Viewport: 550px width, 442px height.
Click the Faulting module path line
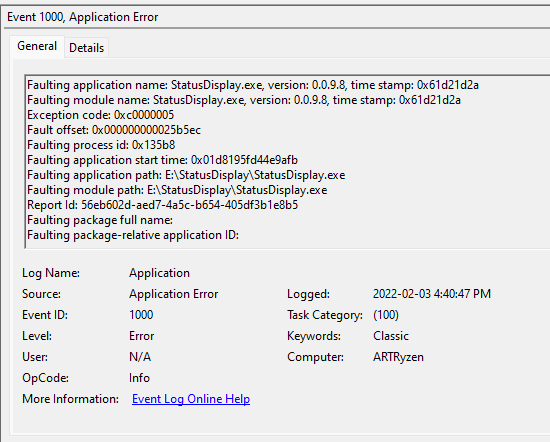[177, 190]
